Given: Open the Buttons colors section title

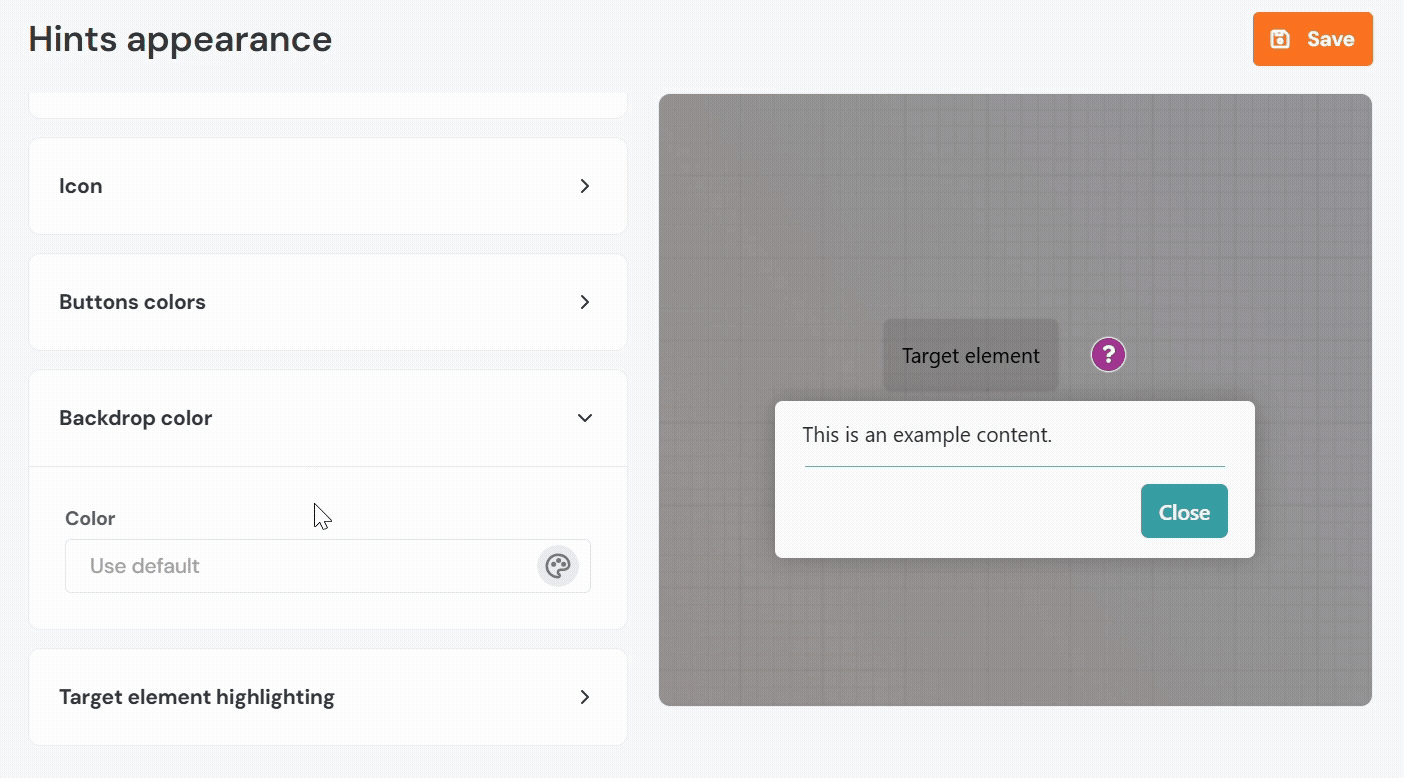Looking at the screenshot, I should coord(132,302).
